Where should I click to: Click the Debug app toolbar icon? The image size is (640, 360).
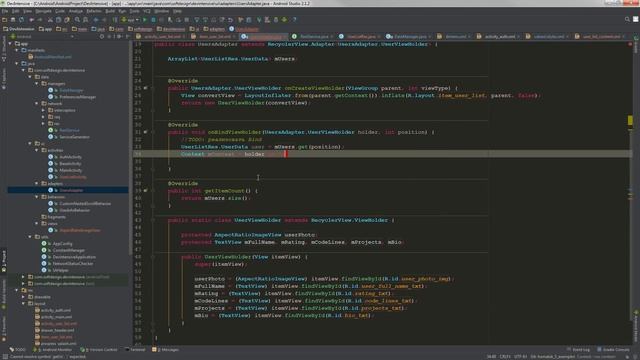[153, 20]
